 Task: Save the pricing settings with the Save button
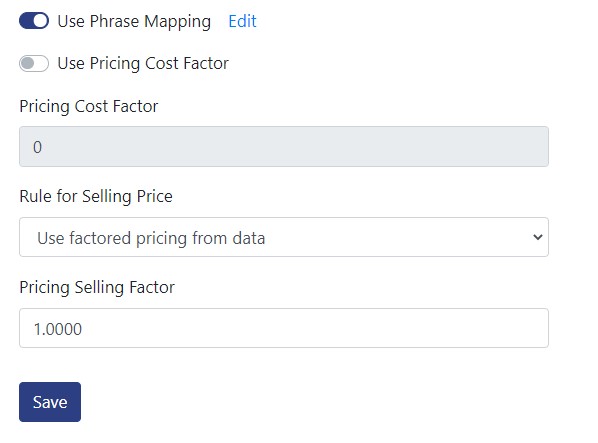50,402
